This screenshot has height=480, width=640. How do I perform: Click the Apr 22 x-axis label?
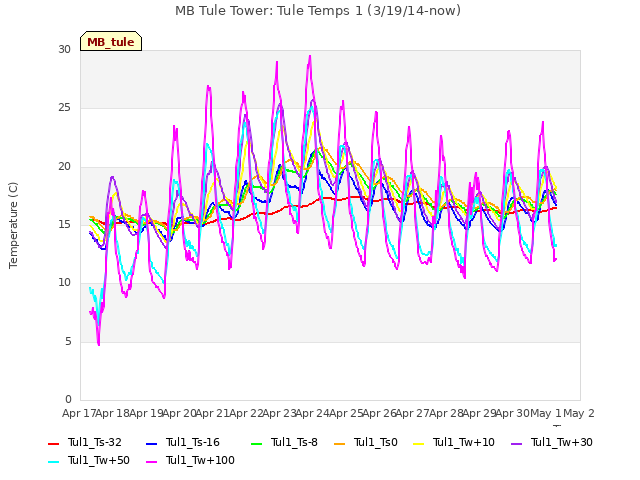pos(245,413)
